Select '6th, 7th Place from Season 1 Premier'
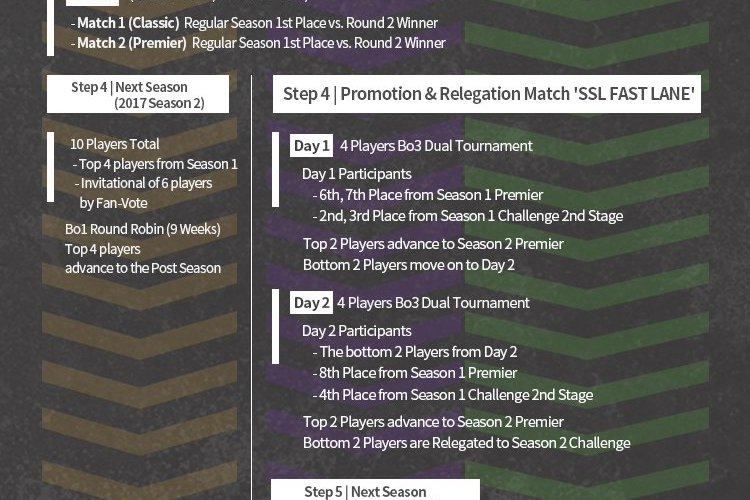 [x=430, y=195]
